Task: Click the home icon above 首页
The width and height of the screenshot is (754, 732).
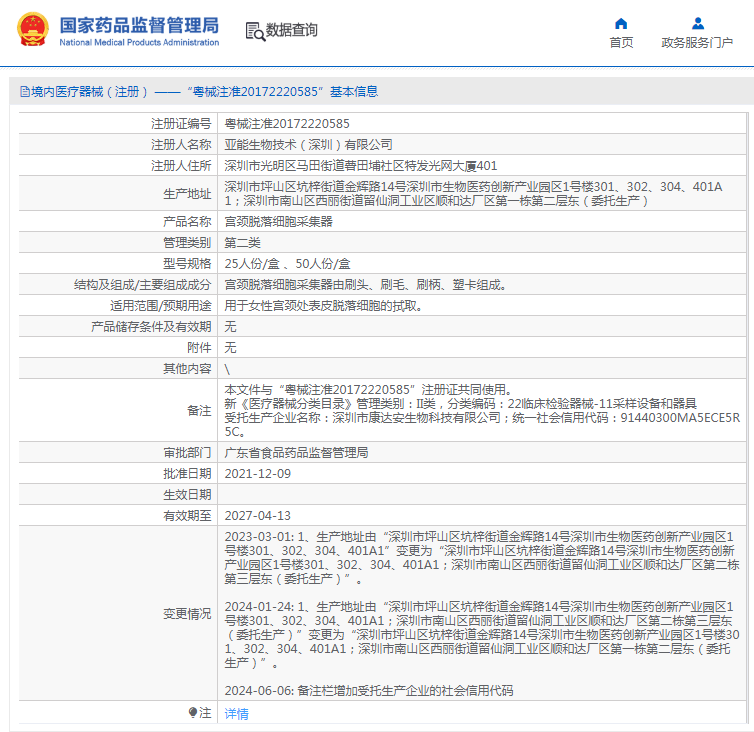Action: tap(621, 24)
